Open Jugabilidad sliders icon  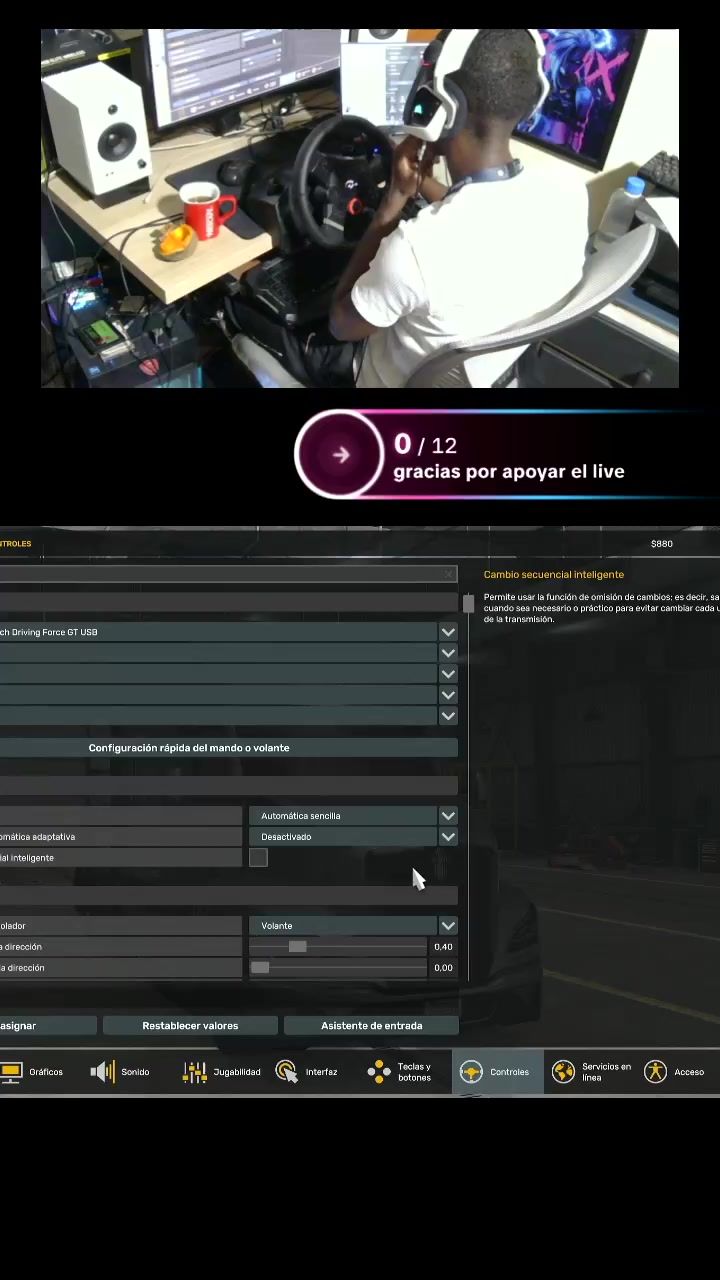pyautogui.click(x=195, y=1072)
